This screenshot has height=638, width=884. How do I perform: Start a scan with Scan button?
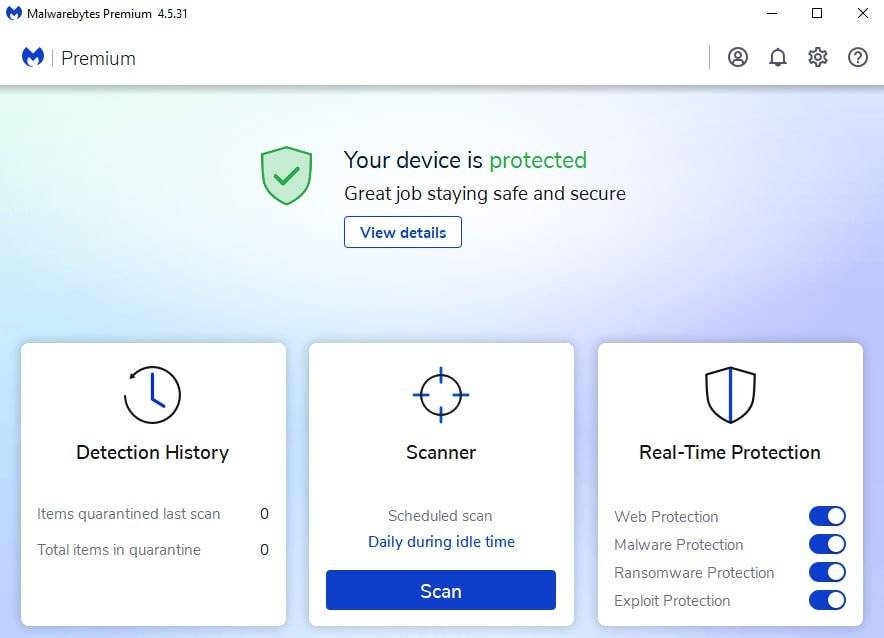click(x=441, y=590)
